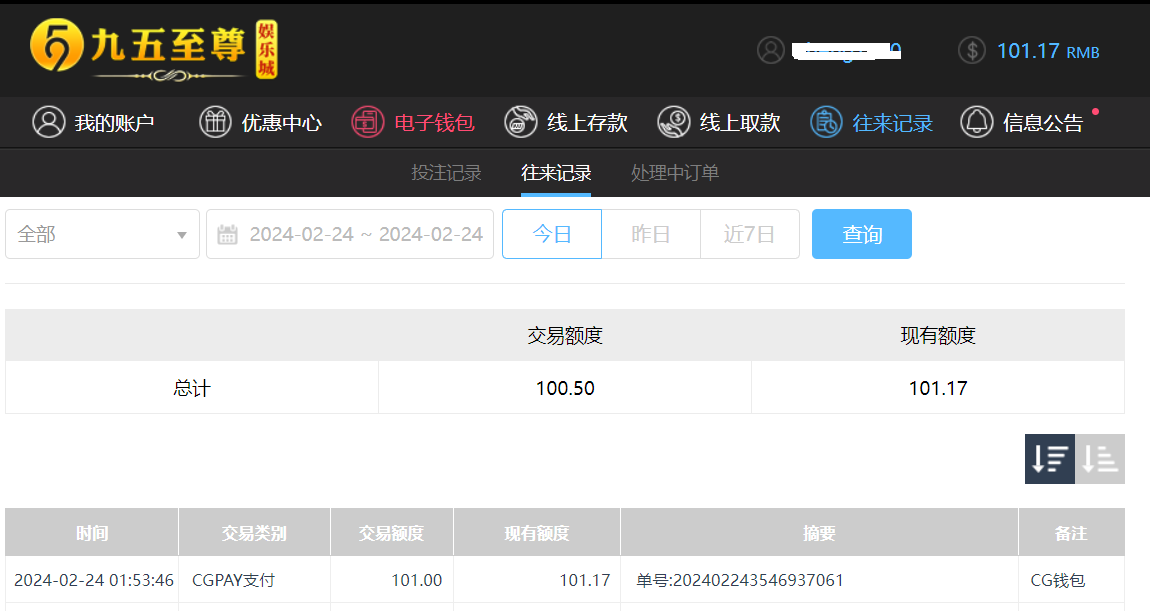Click the 现有额度 column header in records table
Viewport: 1150px width, 611px height.
click(x=537, y=533)
